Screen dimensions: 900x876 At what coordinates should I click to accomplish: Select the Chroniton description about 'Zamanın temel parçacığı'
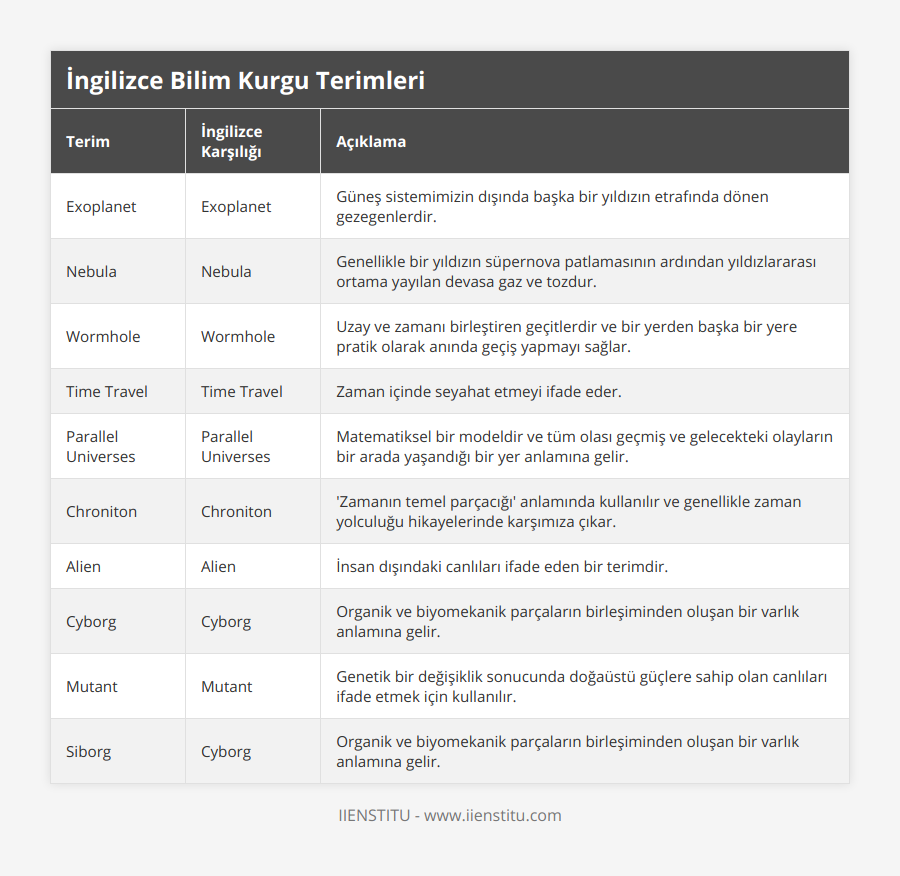568,511
